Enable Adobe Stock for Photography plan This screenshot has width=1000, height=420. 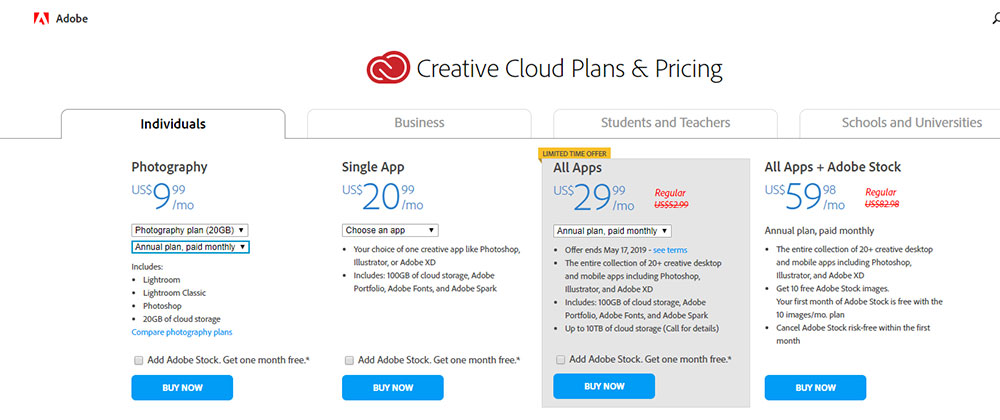click(138, 360)
